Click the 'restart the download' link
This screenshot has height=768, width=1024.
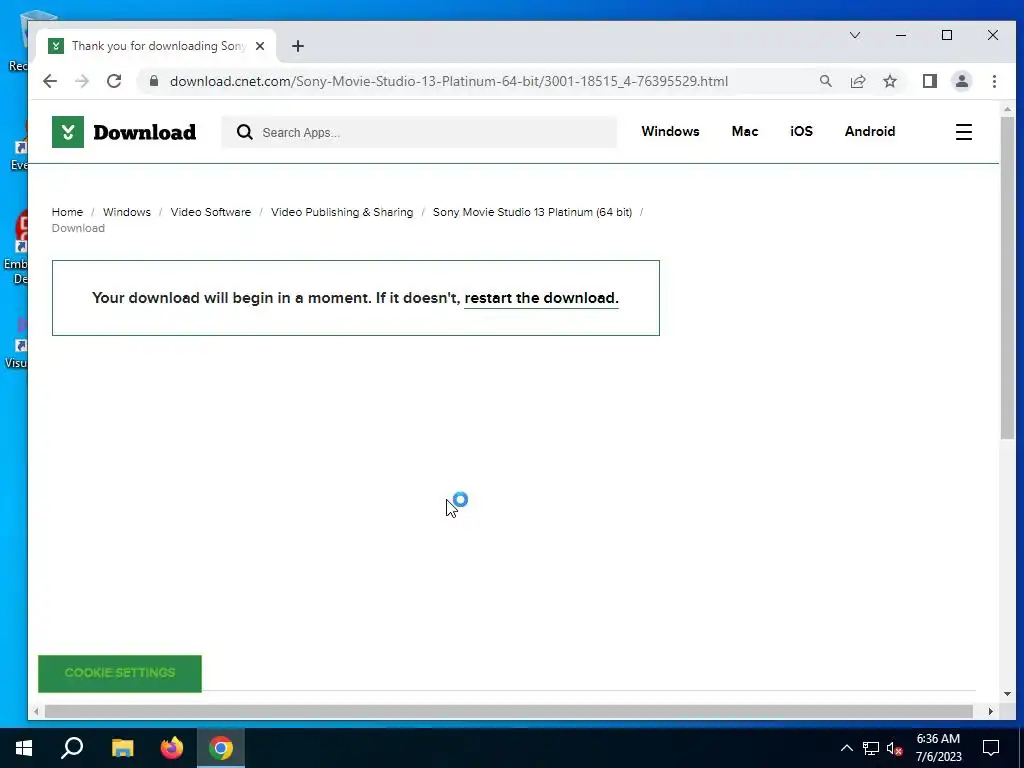pyautogui.click(x=541, y=298)
